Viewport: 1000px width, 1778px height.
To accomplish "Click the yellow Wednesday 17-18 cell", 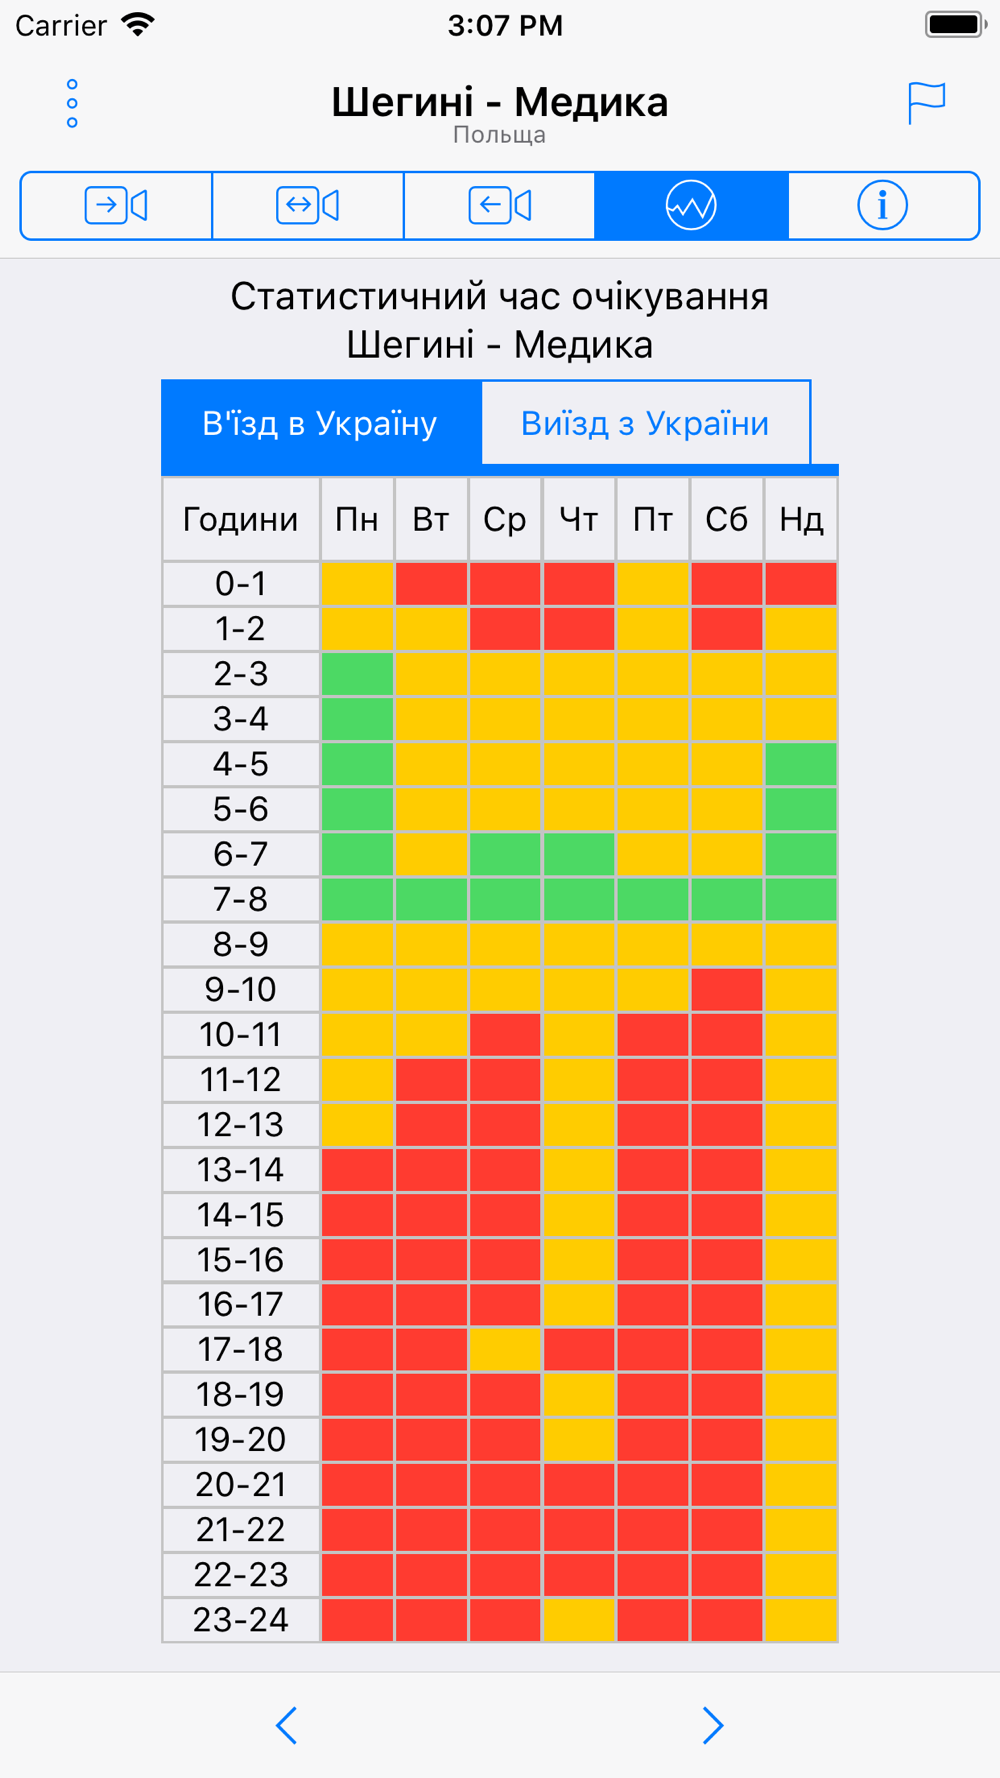I will coord(505,1349).
